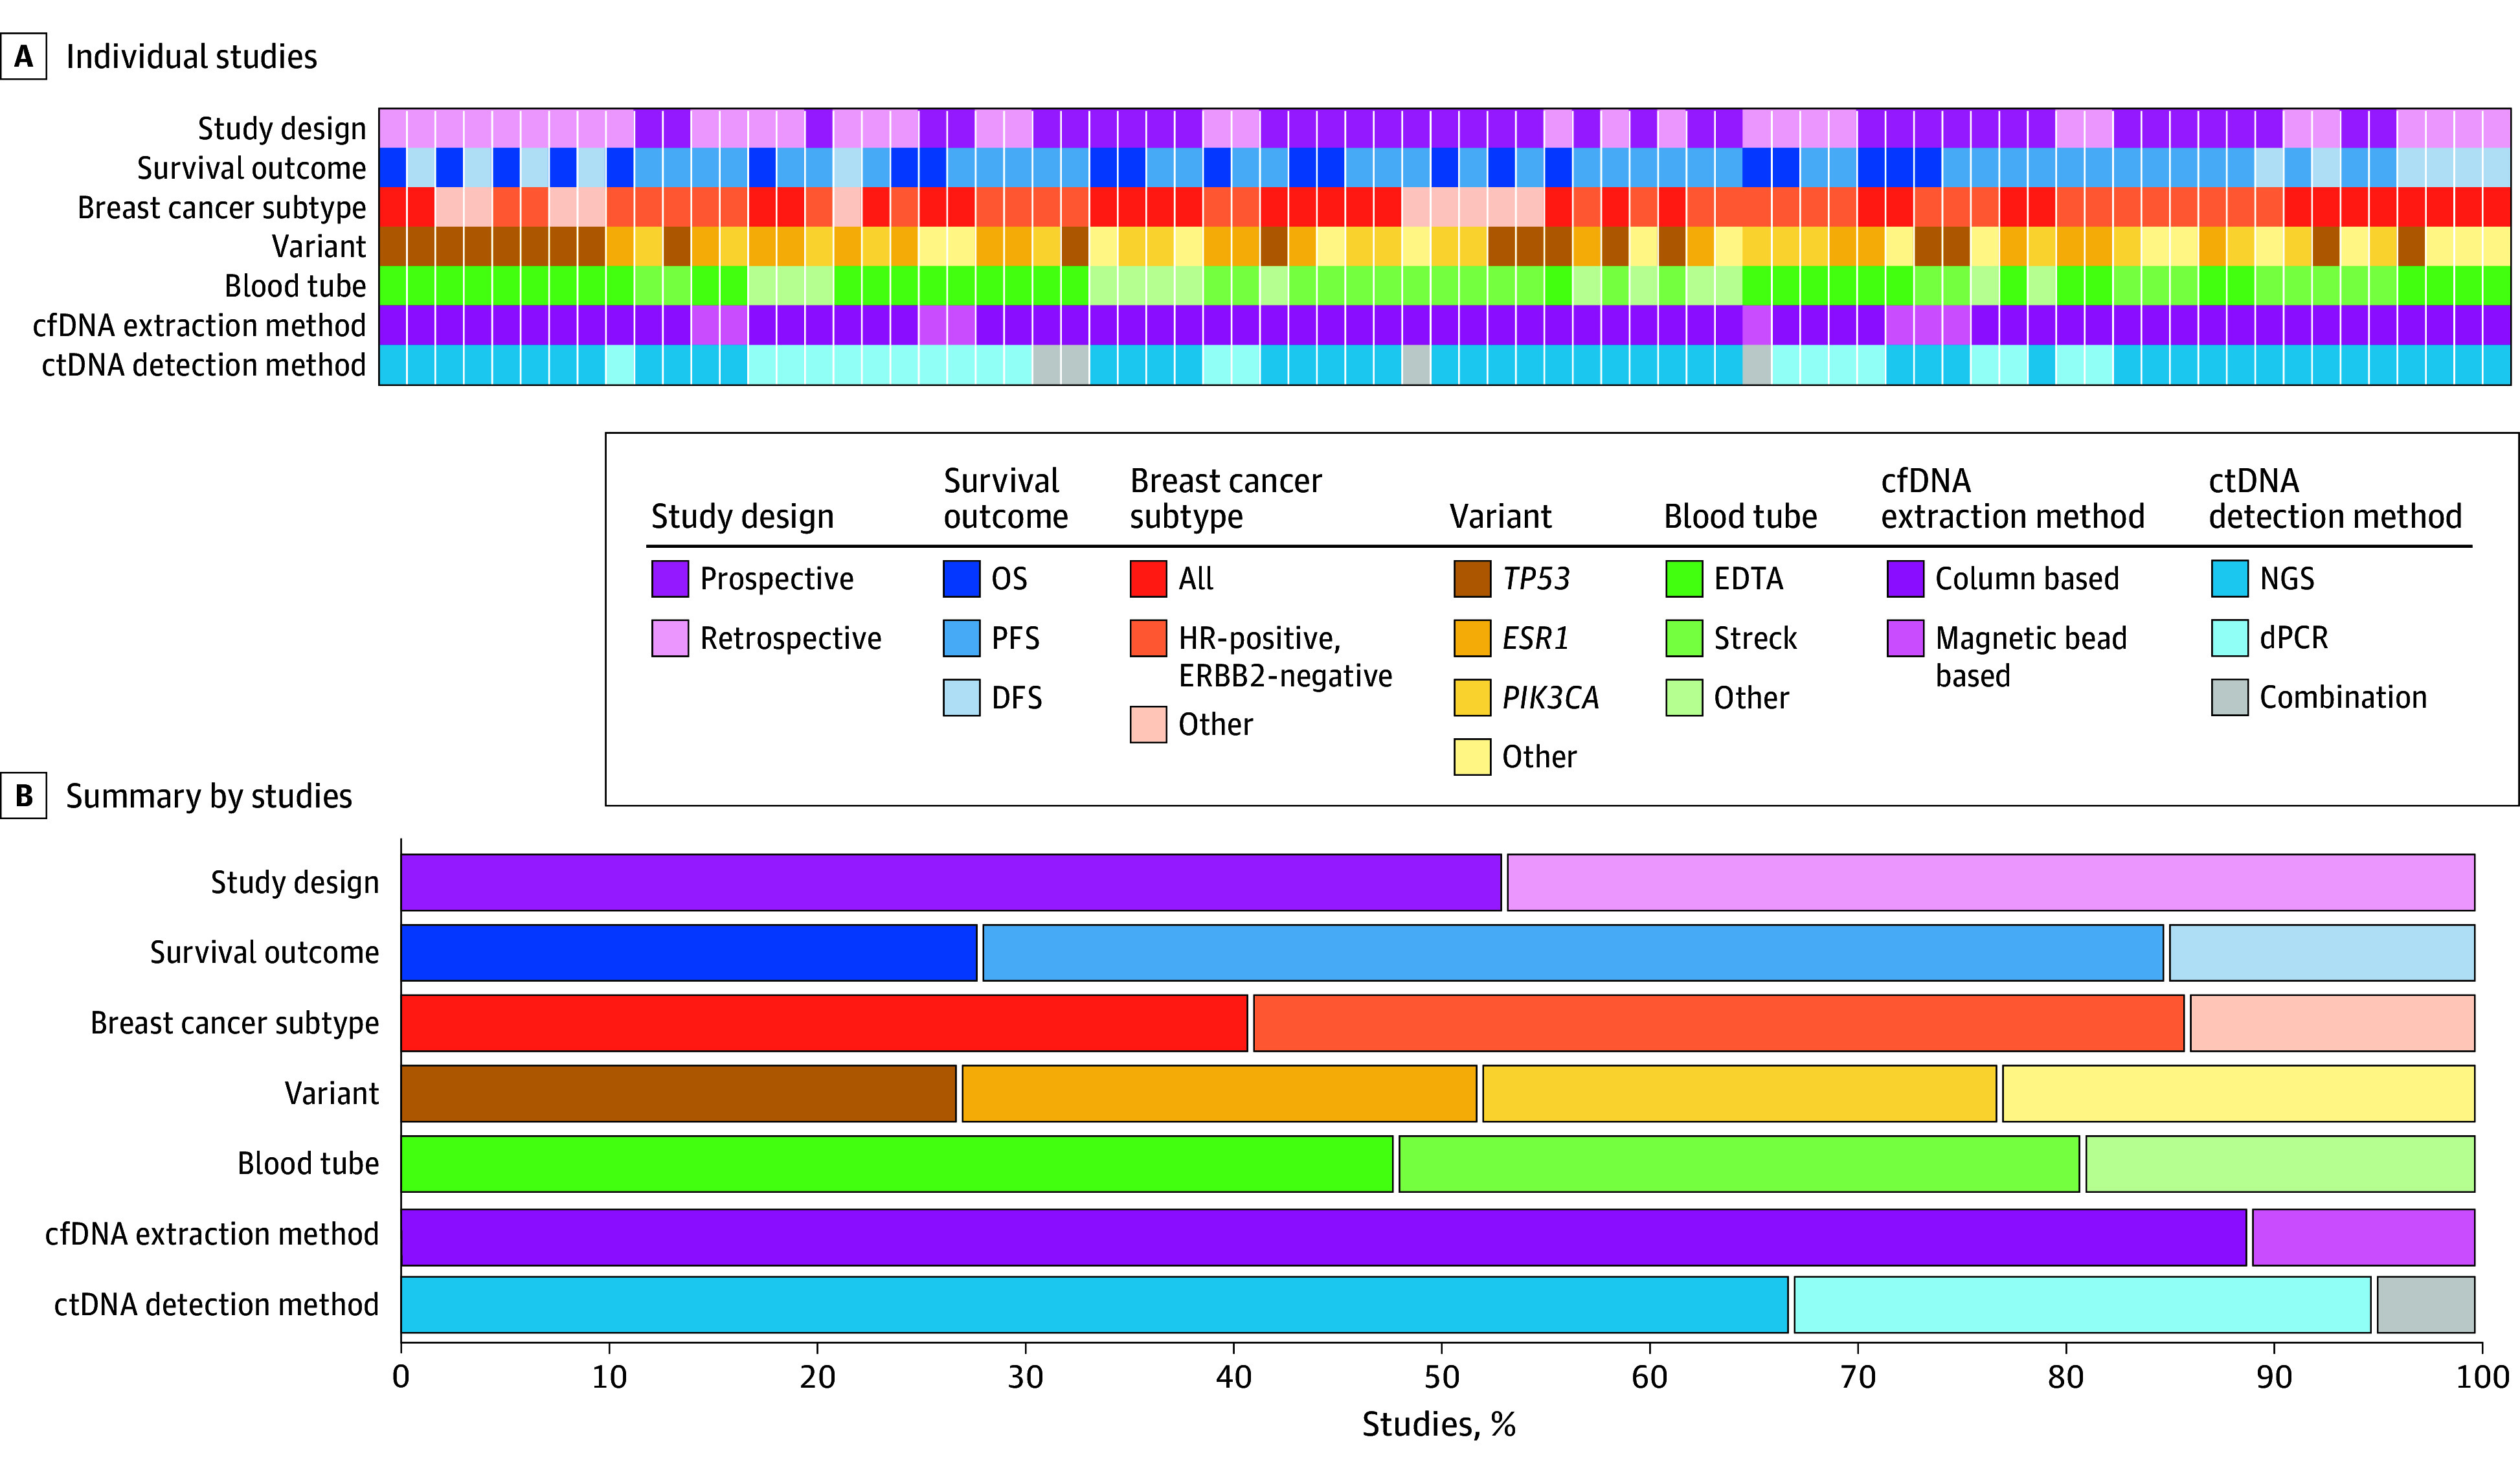
Task: Click the Retrospective legend color swatch
Action: point(670,638)
